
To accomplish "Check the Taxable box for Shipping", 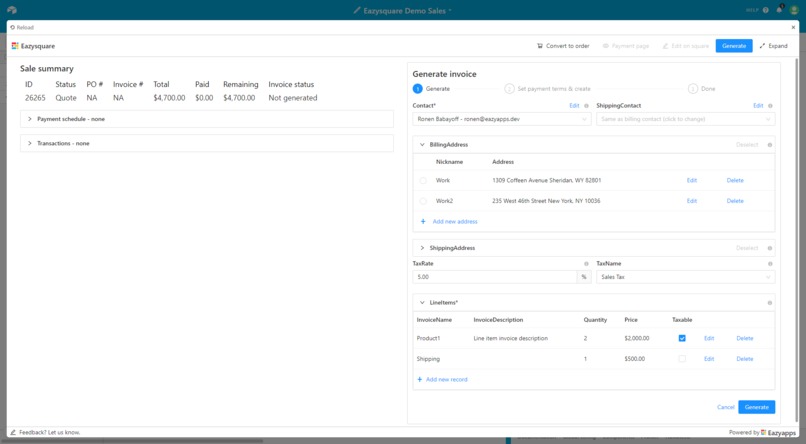I will 682,359.
